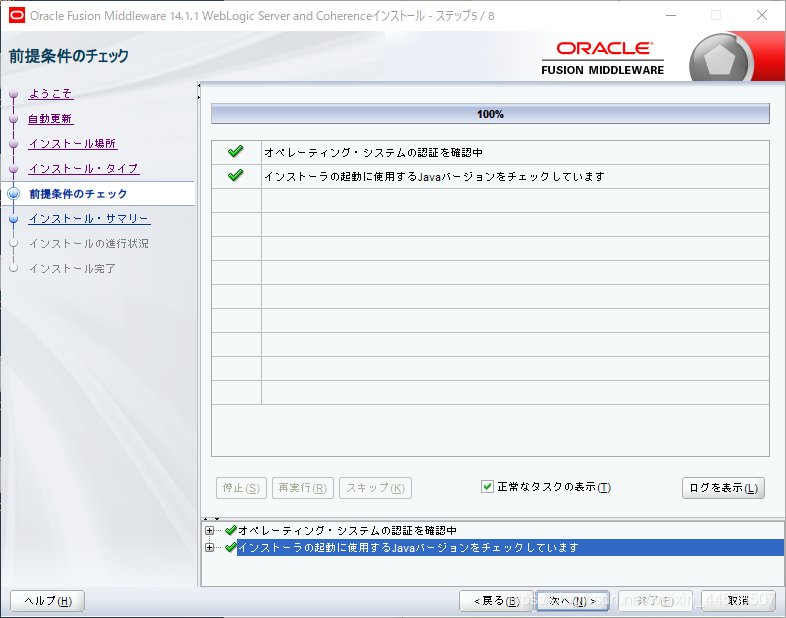Click the 自動更新 step bullet icon

pyautogui.click(x=14, y=119)
